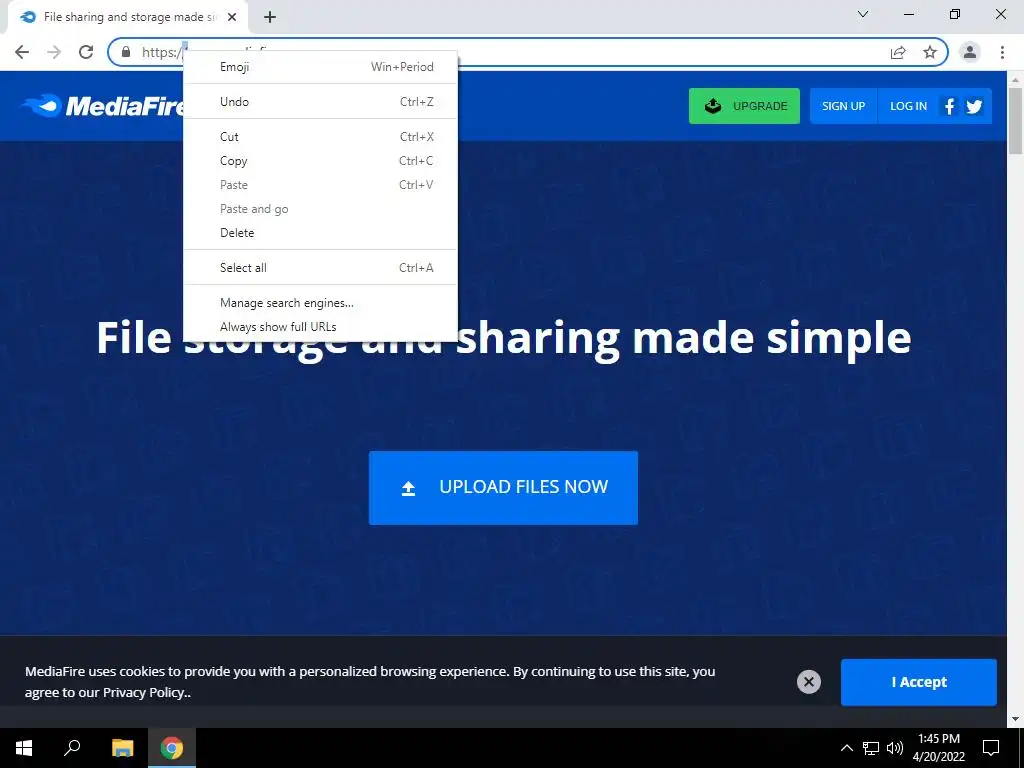Select Undo in the context menu

tap(320, 102)
